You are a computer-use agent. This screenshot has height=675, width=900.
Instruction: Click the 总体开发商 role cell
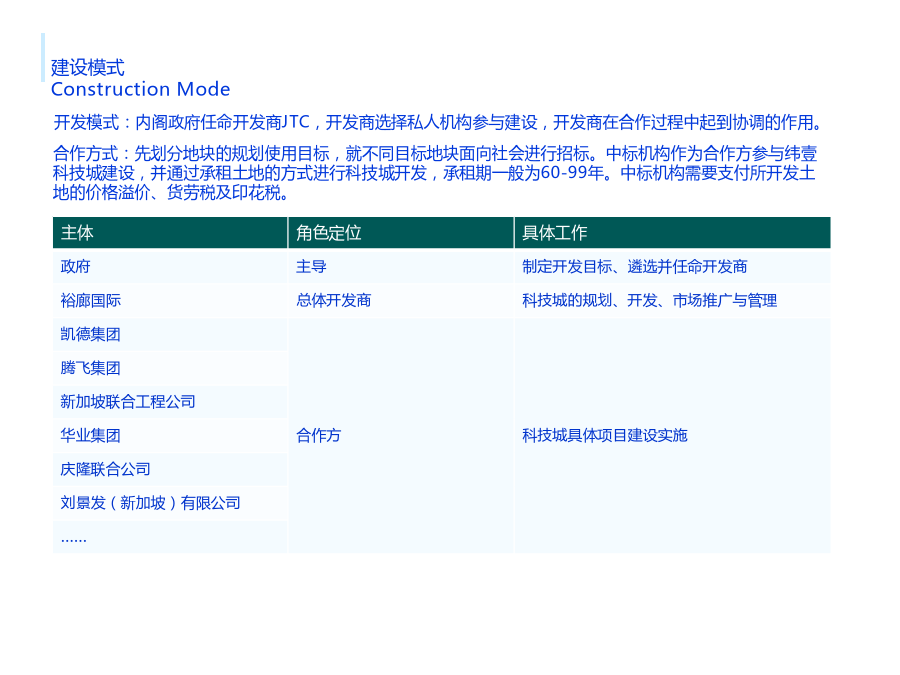(401, 300)
